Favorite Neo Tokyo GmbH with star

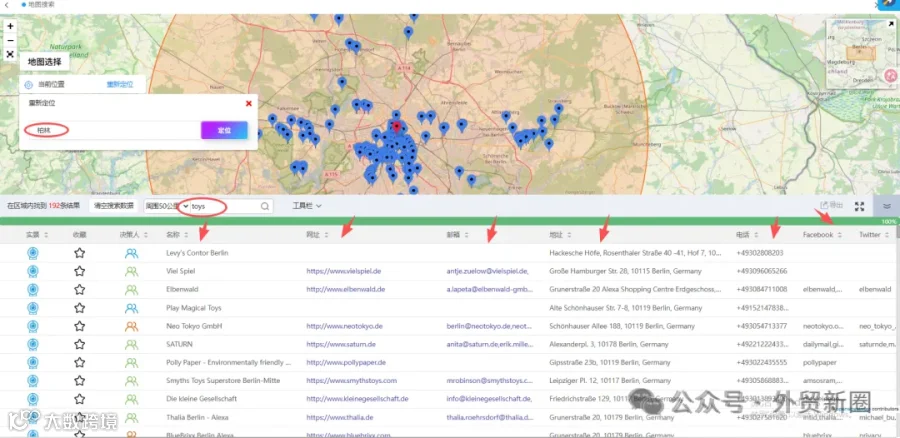pyautogui.click(x=79, y=327)
